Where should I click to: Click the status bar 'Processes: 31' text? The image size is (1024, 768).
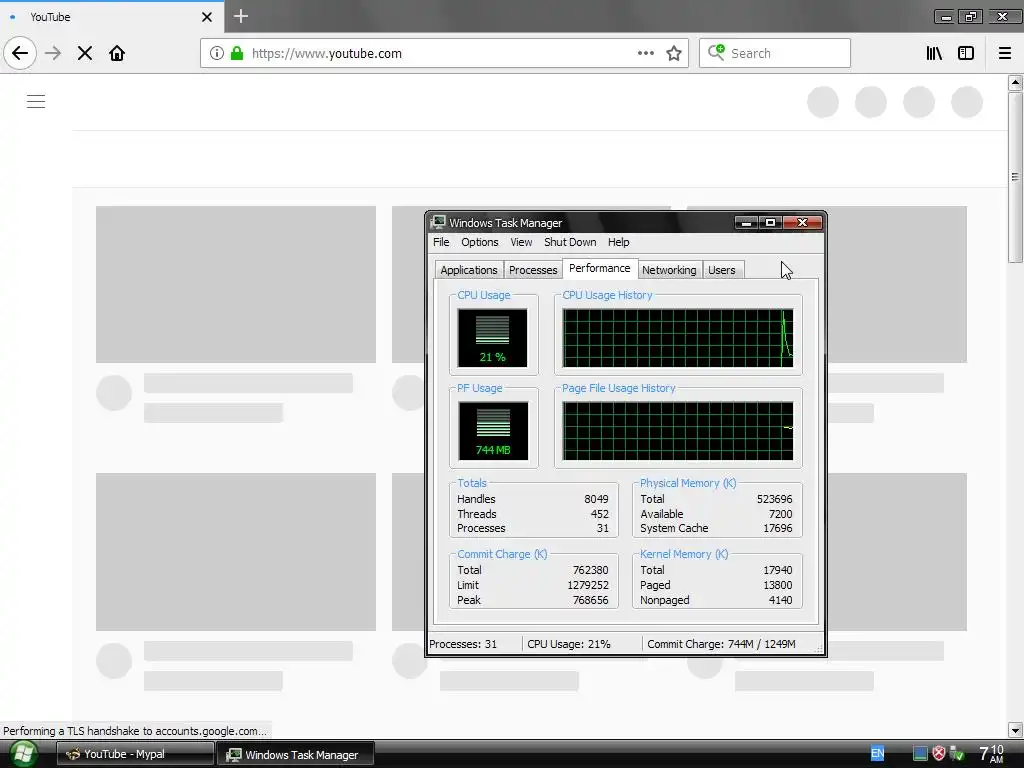463,644
